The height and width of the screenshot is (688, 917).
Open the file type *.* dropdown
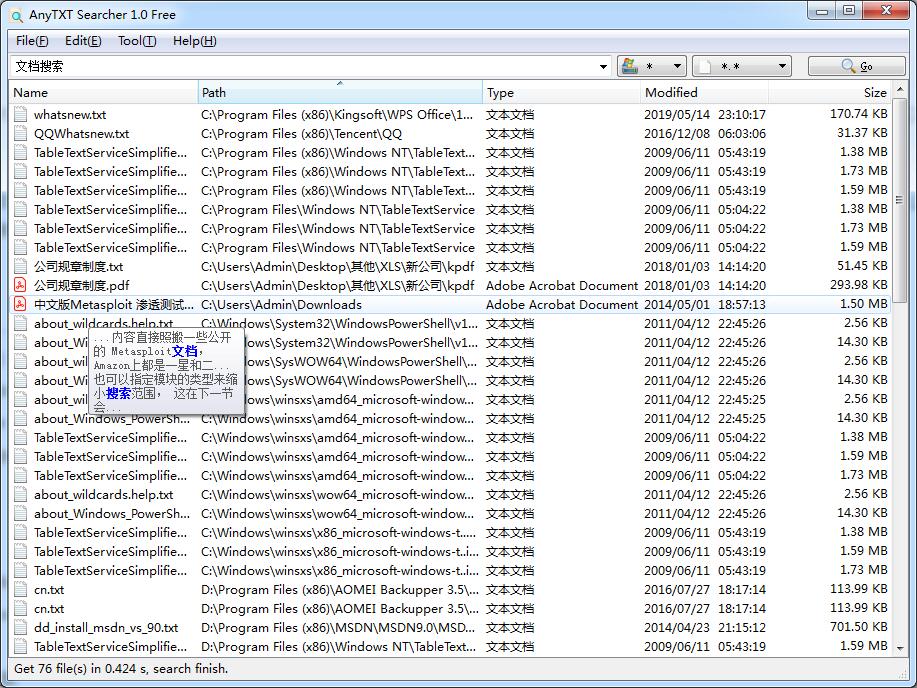pyautogui.click(x=742, y=66)
